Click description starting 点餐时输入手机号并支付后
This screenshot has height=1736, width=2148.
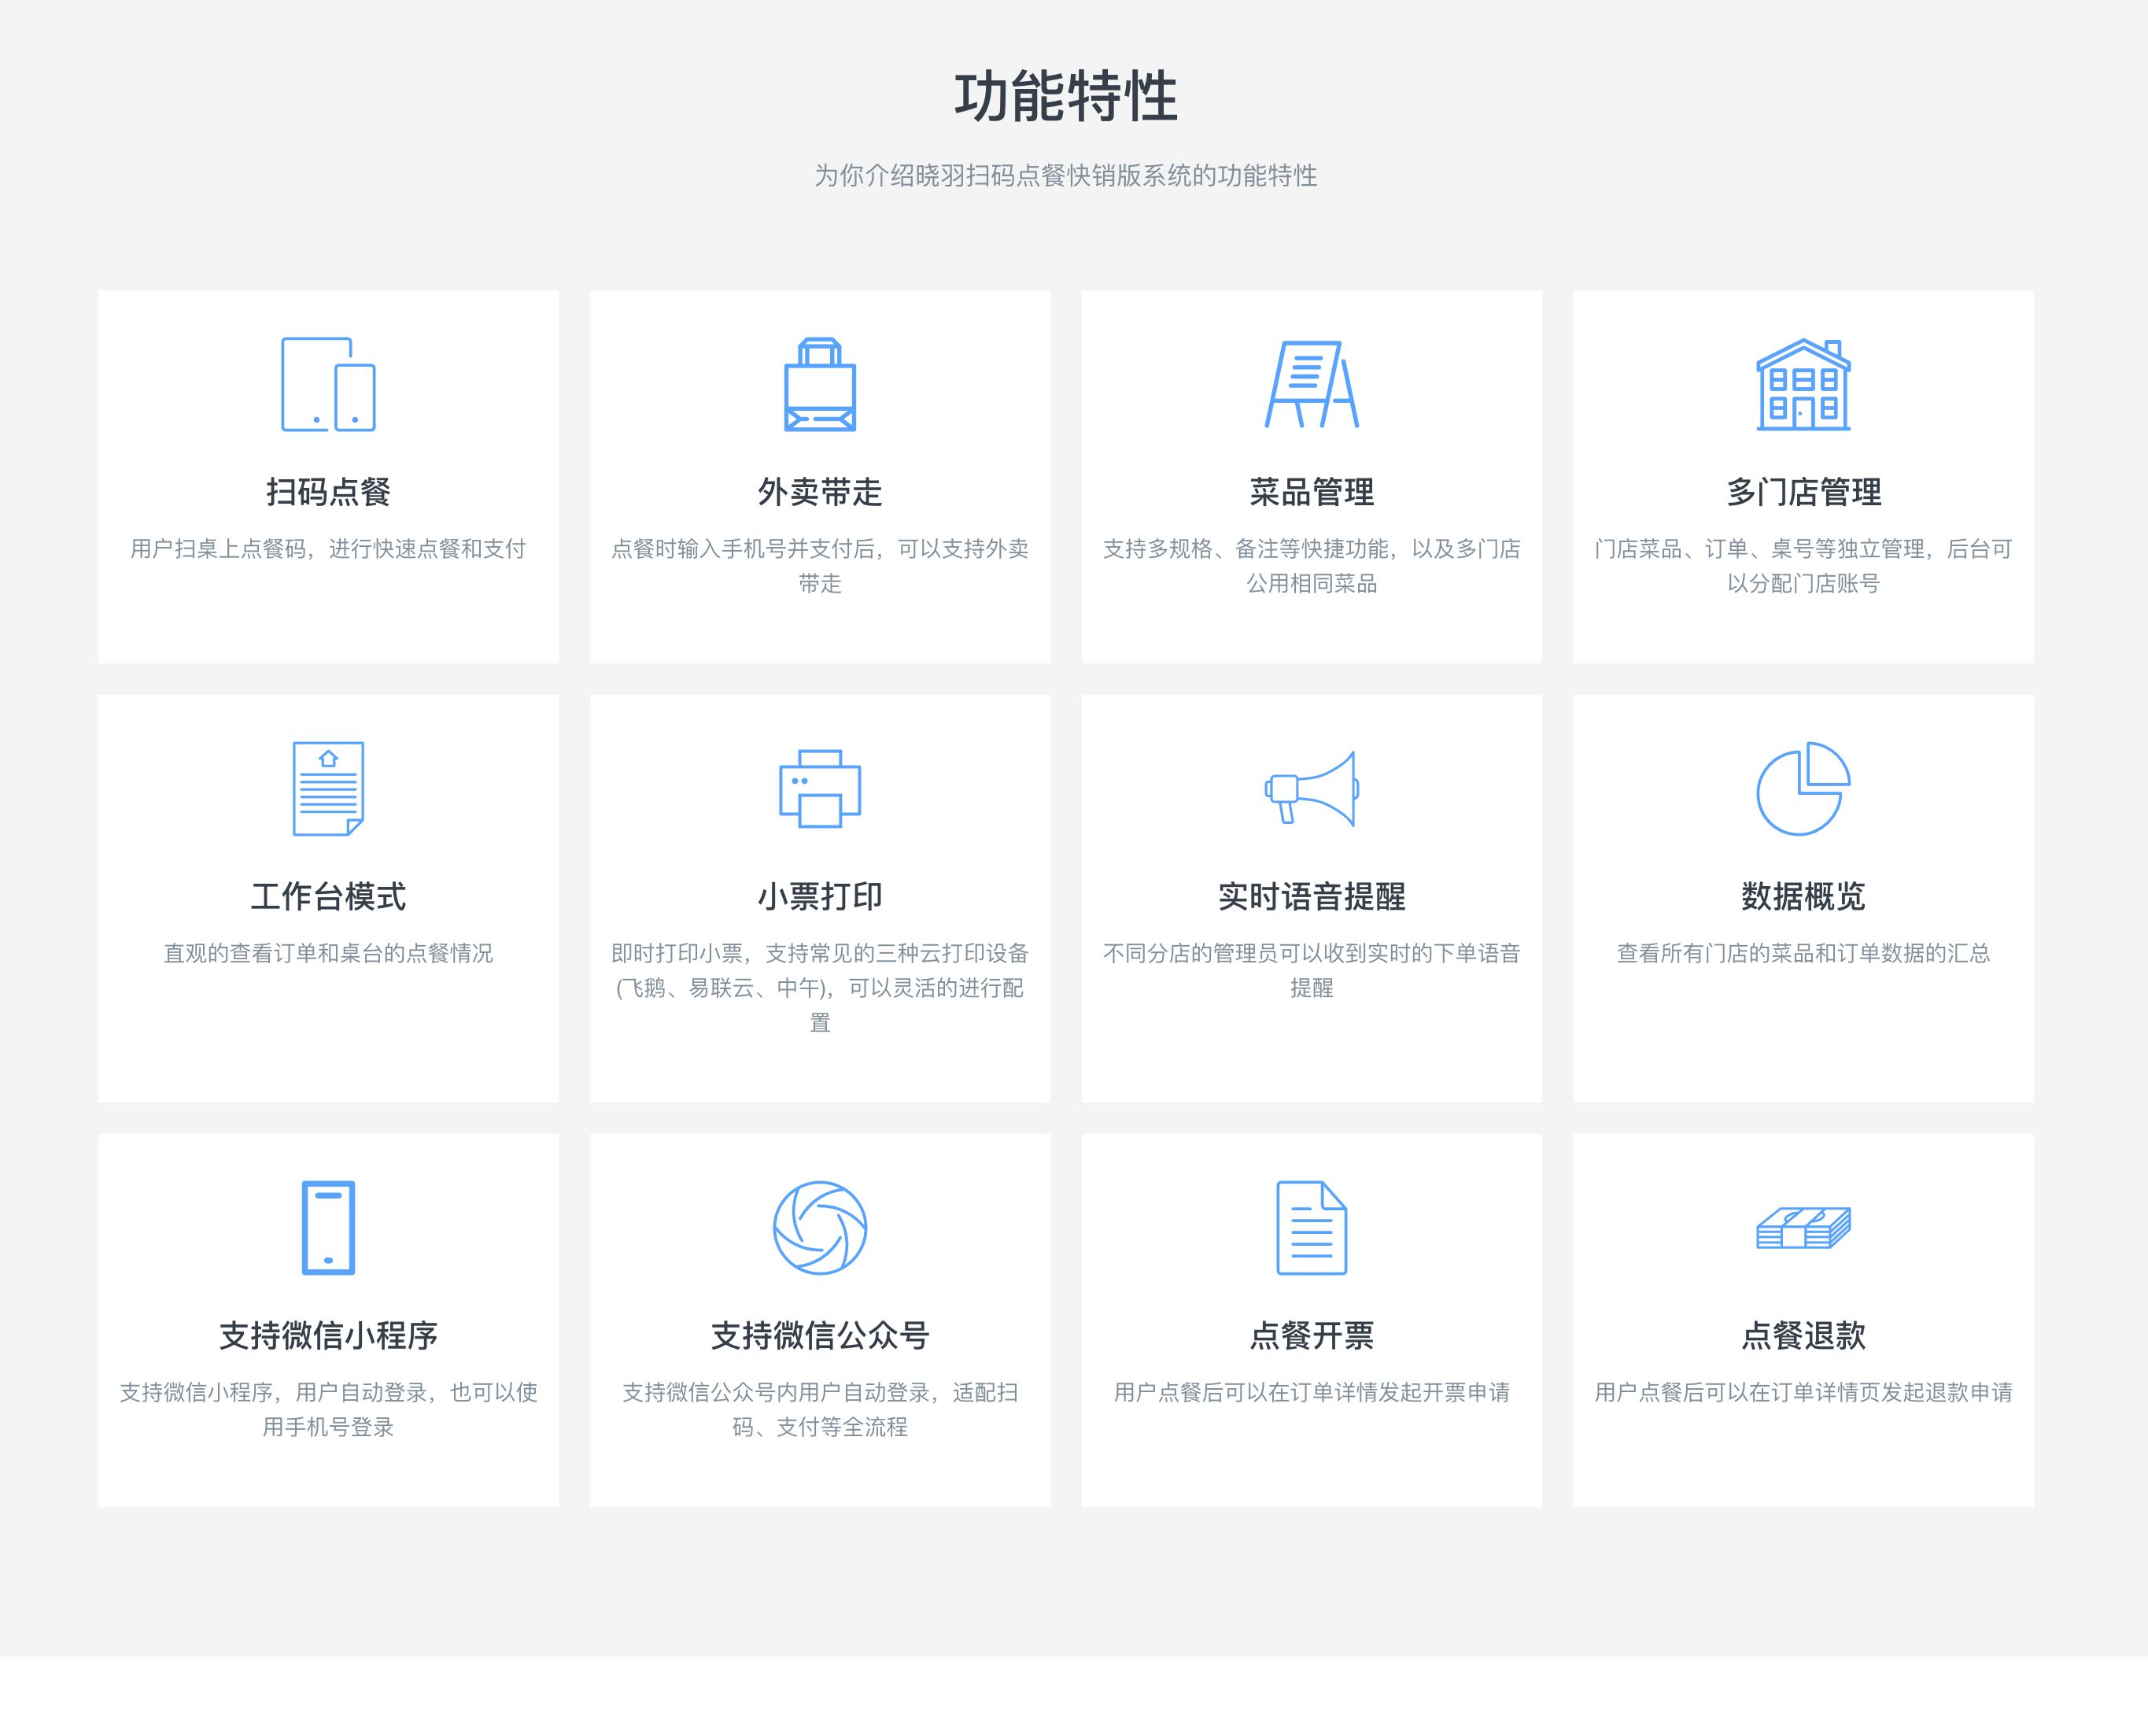click(820, 566)
